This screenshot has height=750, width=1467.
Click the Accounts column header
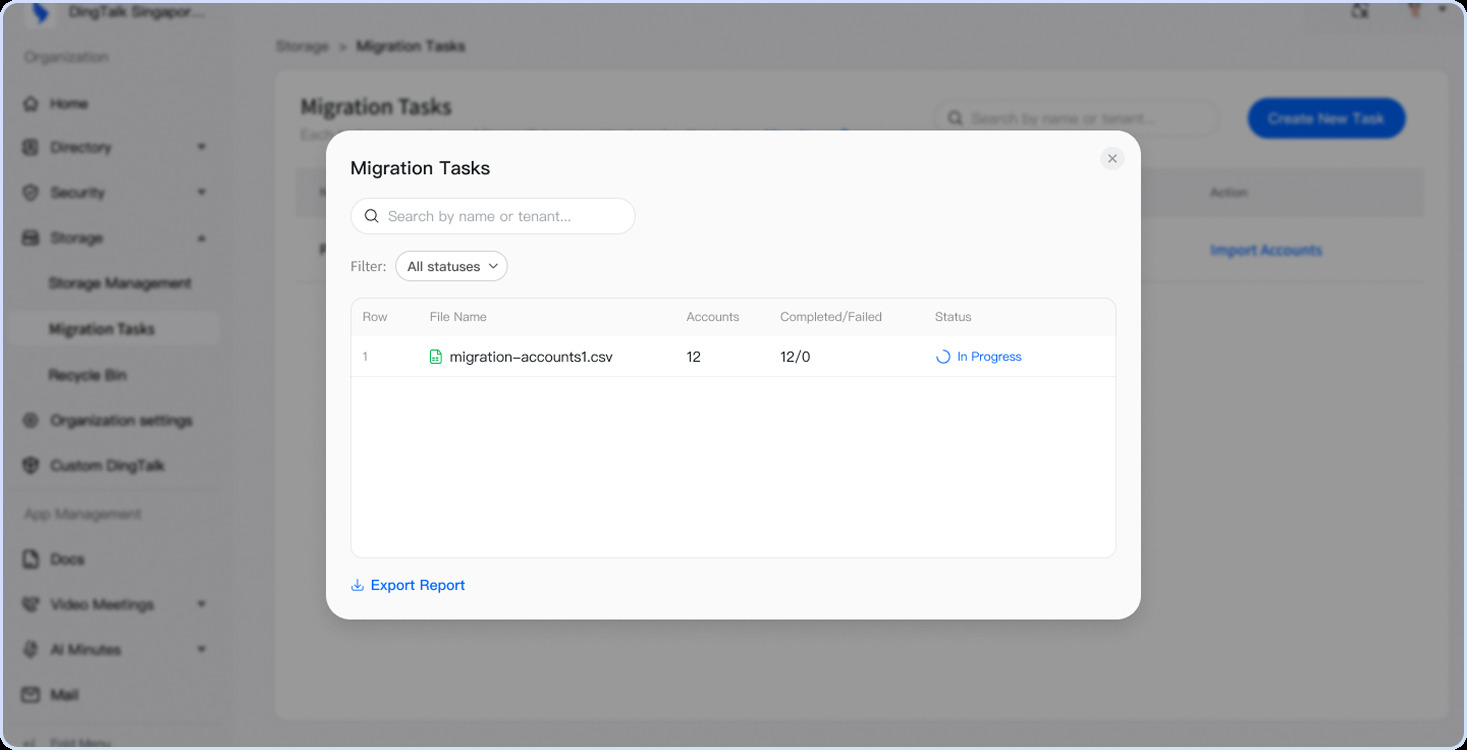pyautogui.click(x=713, y=317)
